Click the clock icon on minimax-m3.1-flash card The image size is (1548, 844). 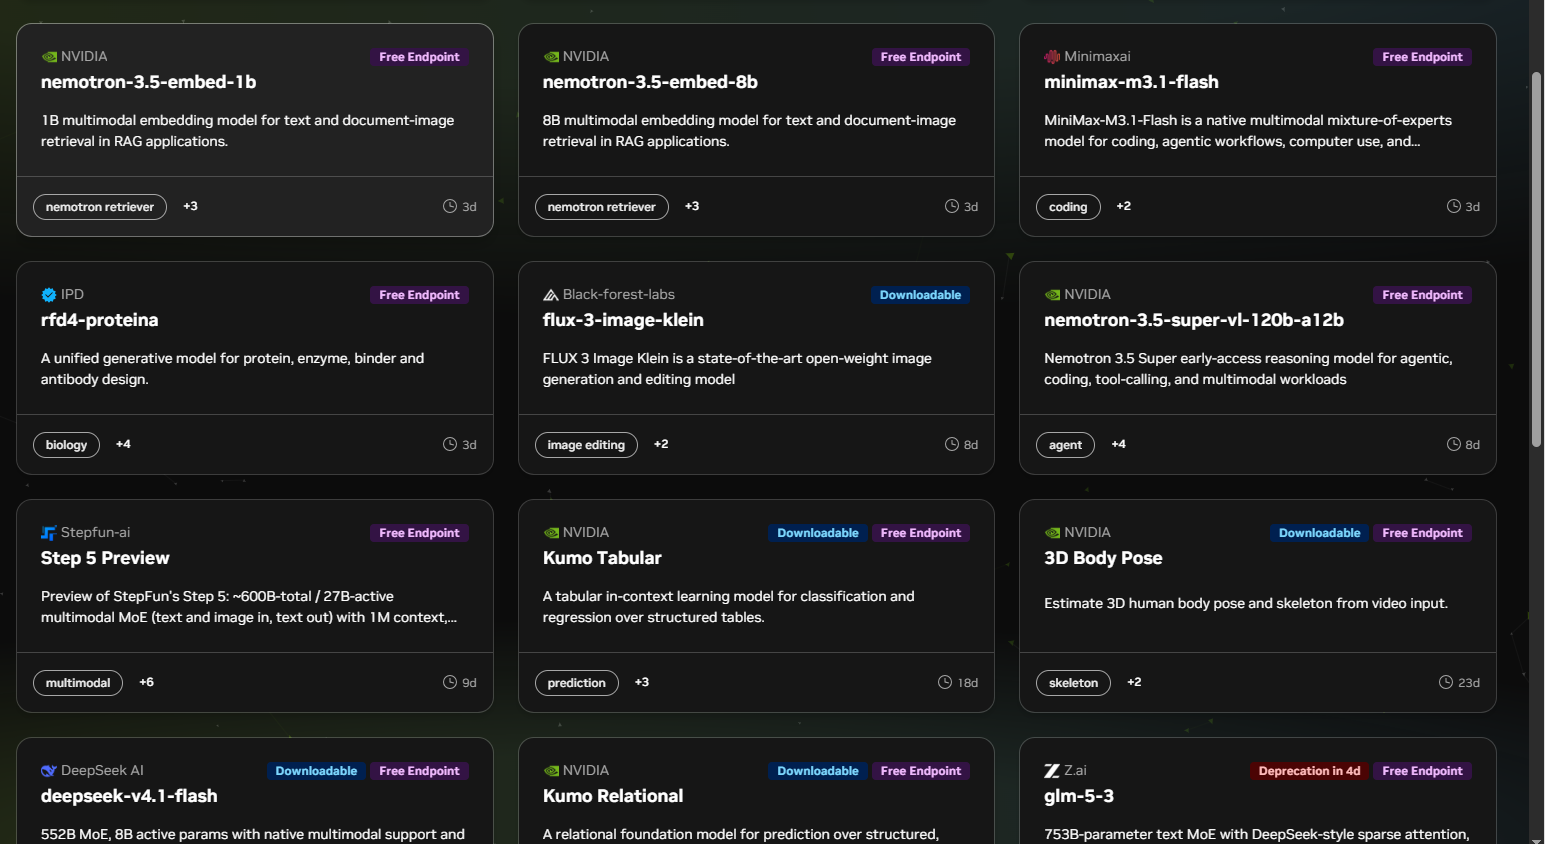(x=1454, y=206)
